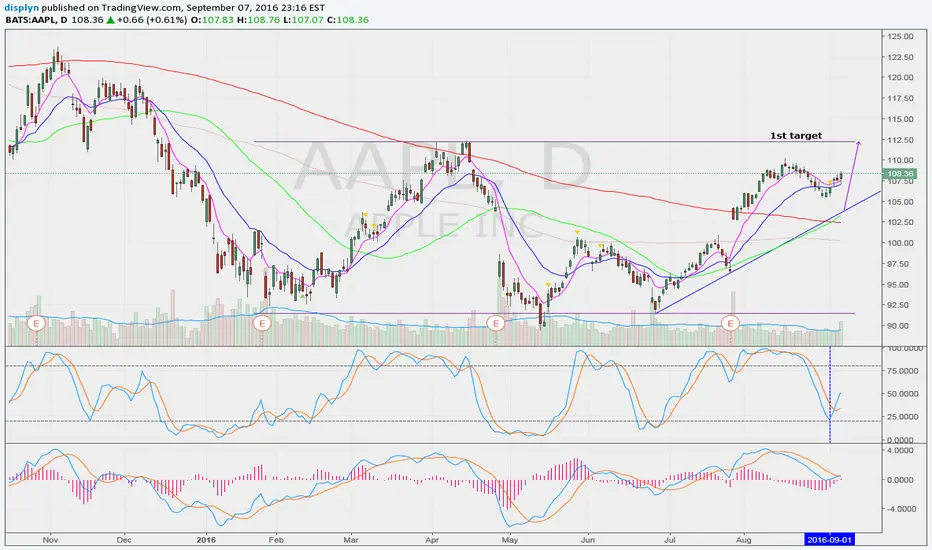Click the Mar label on time axis

tap(351, 540)
